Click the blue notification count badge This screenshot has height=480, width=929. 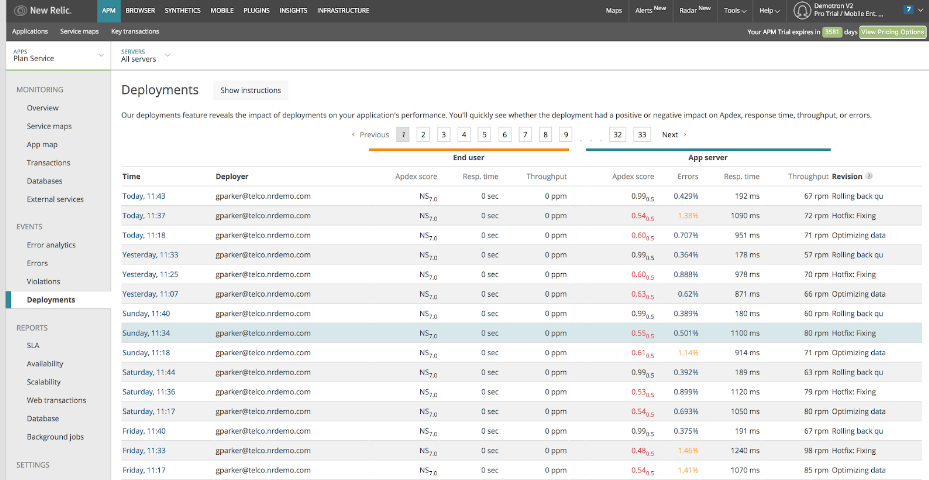click(908, 10)
